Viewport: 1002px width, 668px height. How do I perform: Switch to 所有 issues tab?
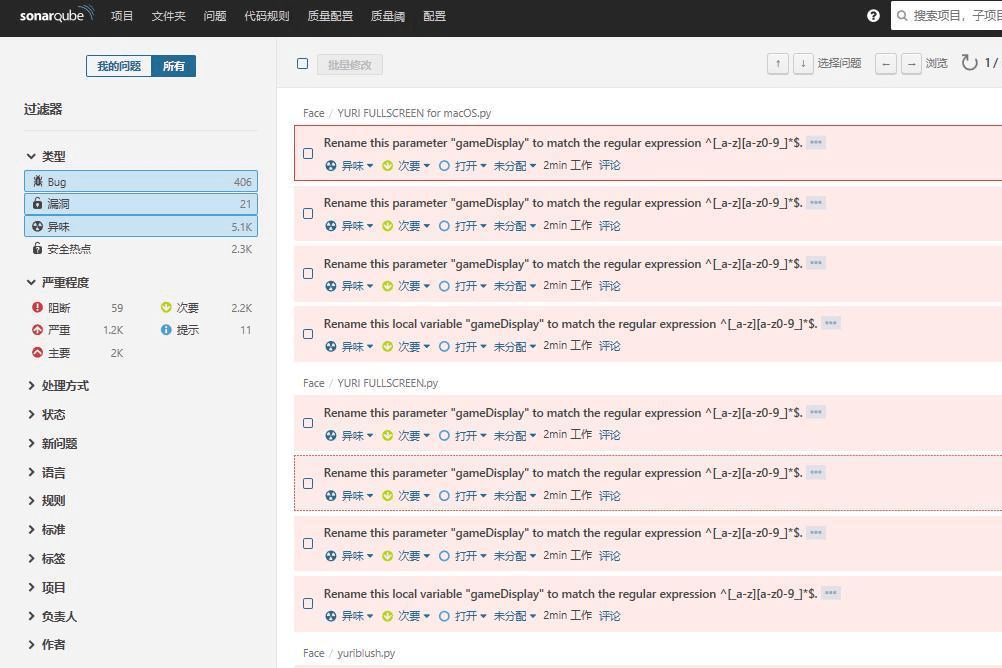tap(173, 66)
